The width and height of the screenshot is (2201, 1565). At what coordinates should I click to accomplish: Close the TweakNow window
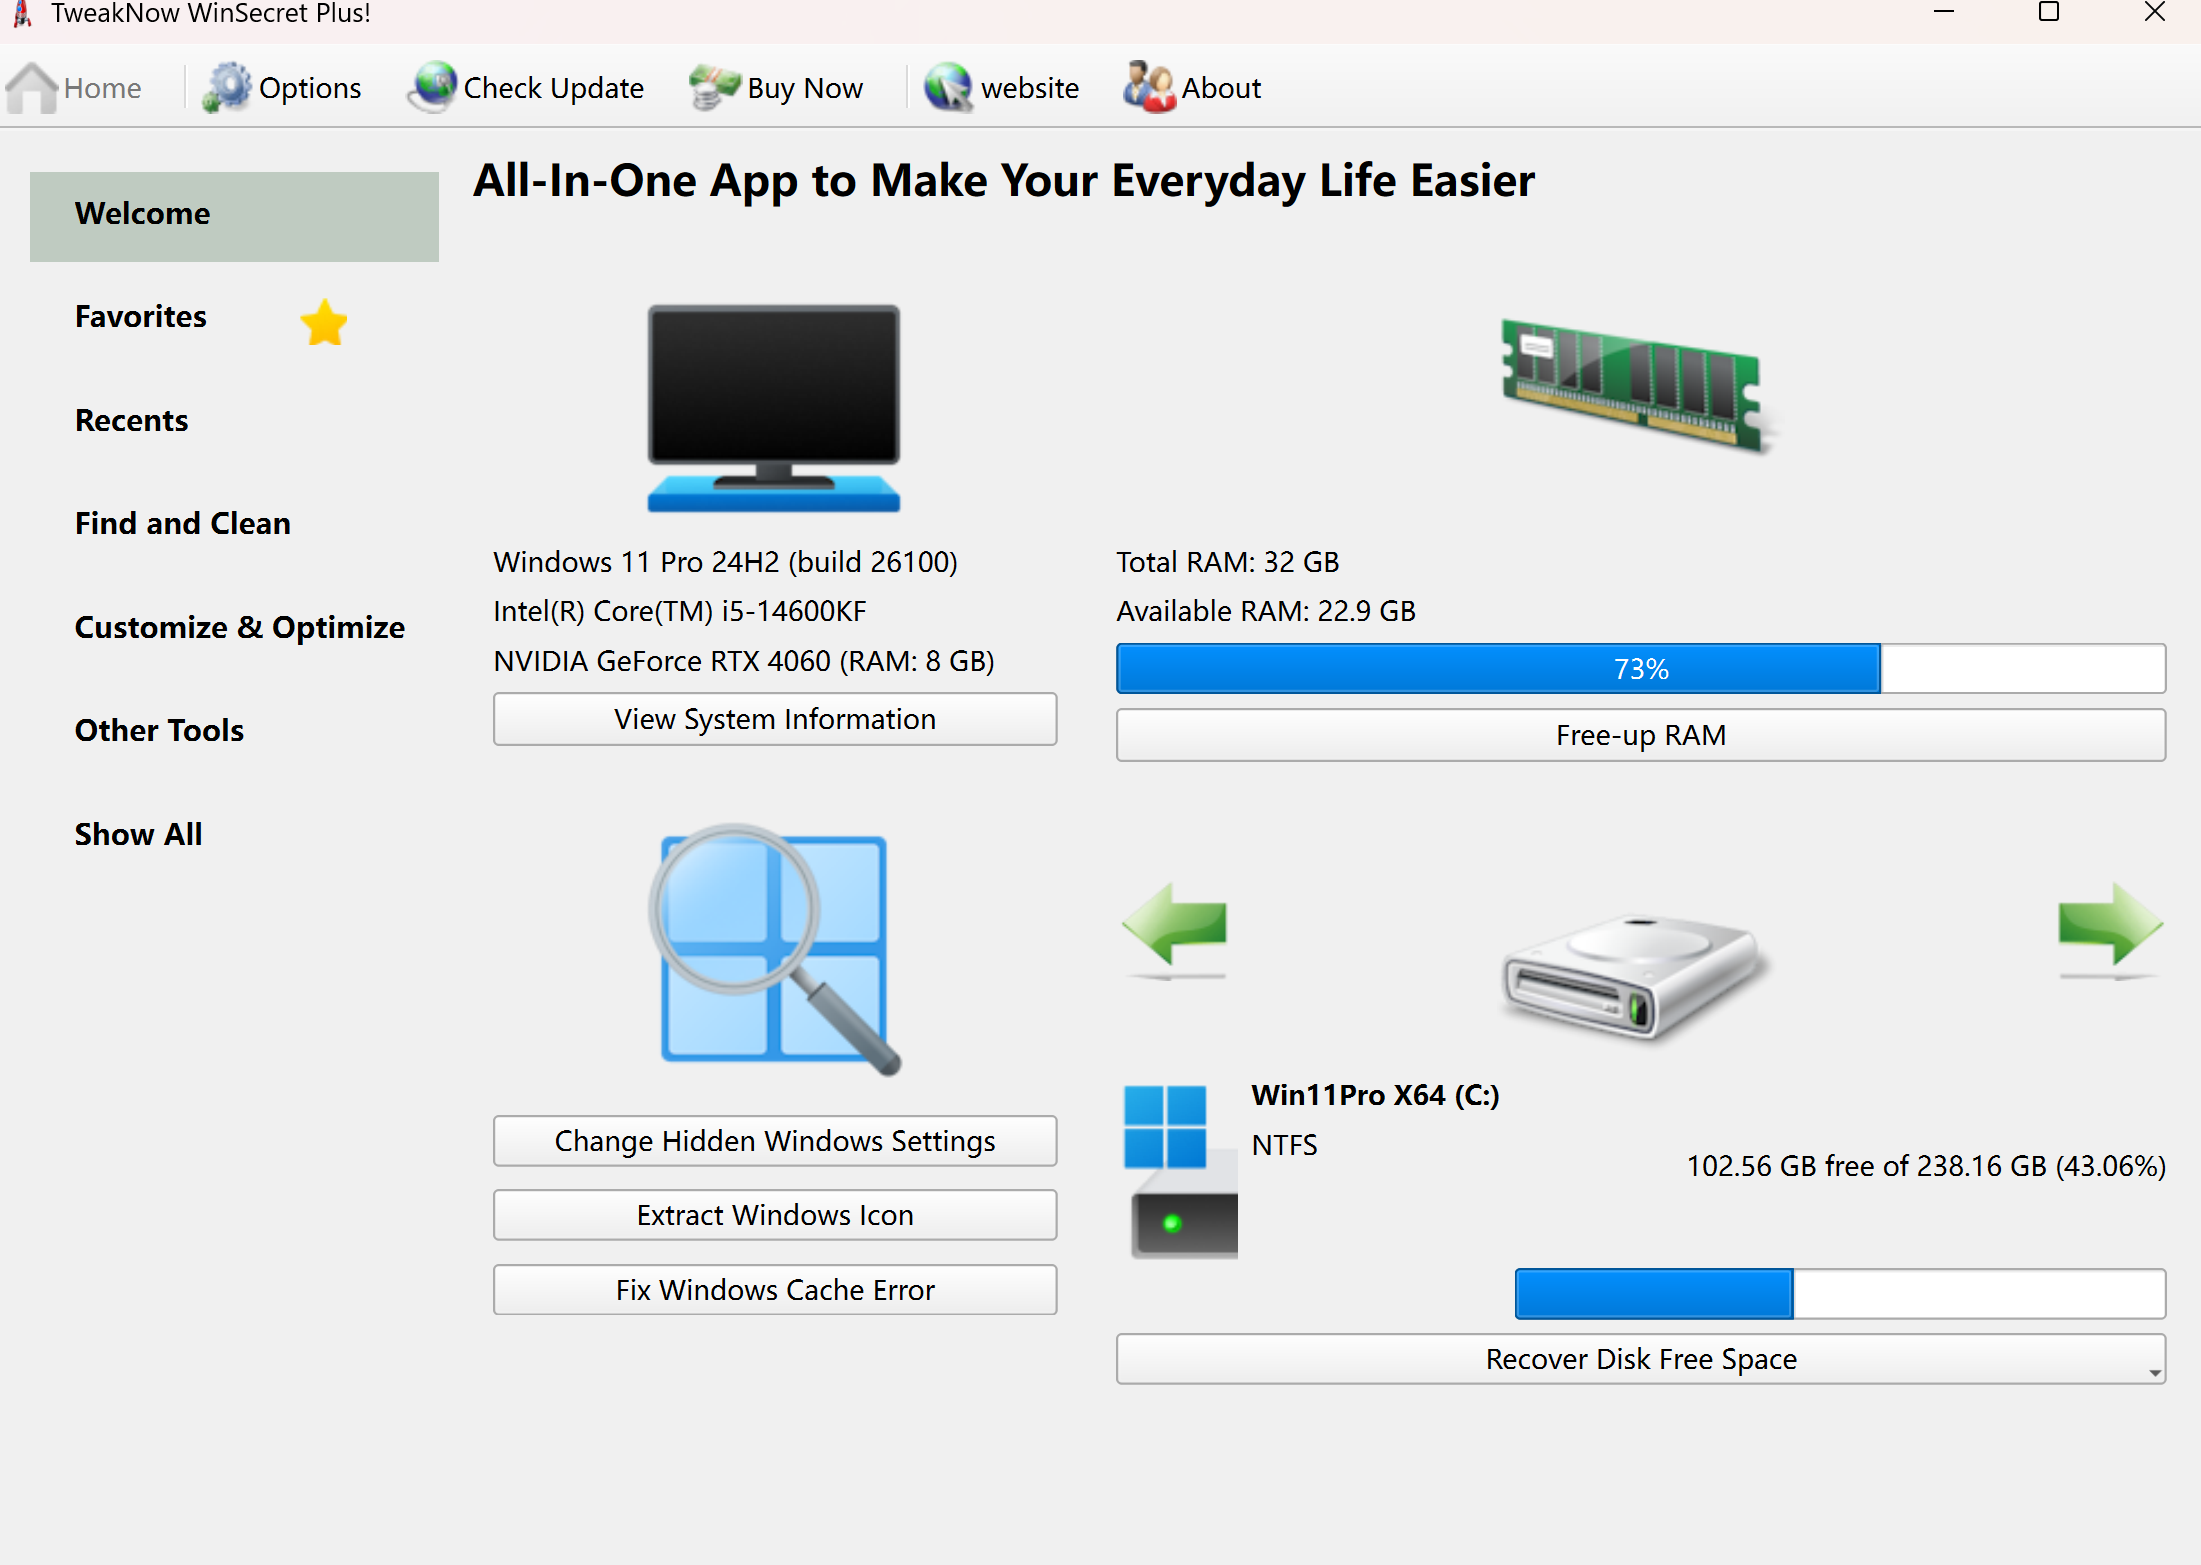coord(2155,13)
